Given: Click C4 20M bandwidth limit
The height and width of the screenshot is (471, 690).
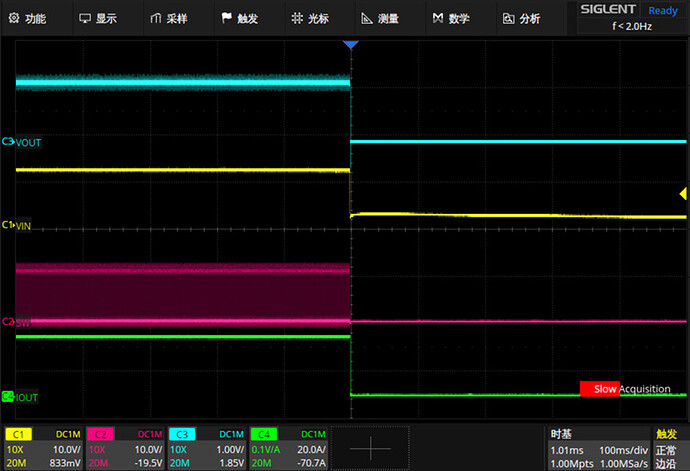Looking at the screenshot, I should (x=261, y=463).
